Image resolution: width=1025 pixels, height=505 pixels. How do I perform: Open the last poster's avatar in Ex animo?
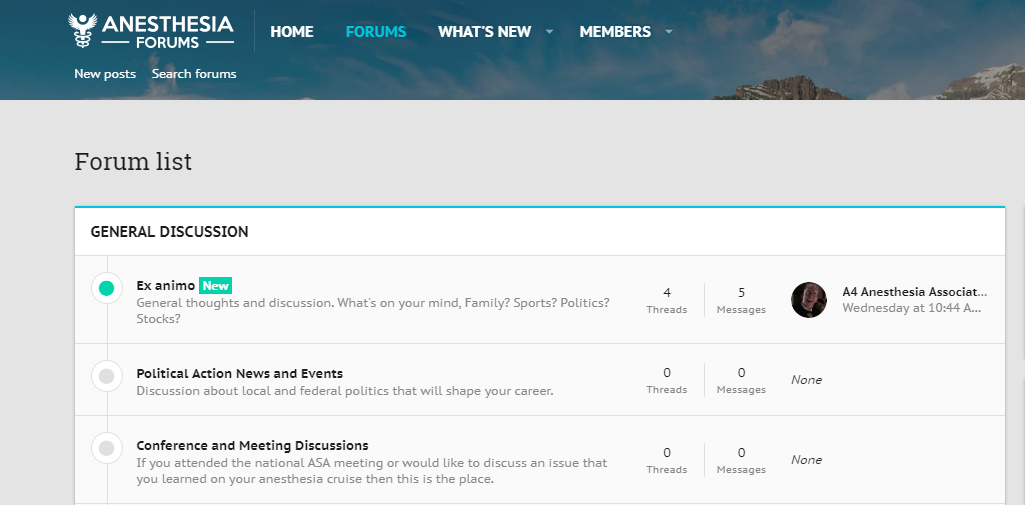[x=809, y=300]
